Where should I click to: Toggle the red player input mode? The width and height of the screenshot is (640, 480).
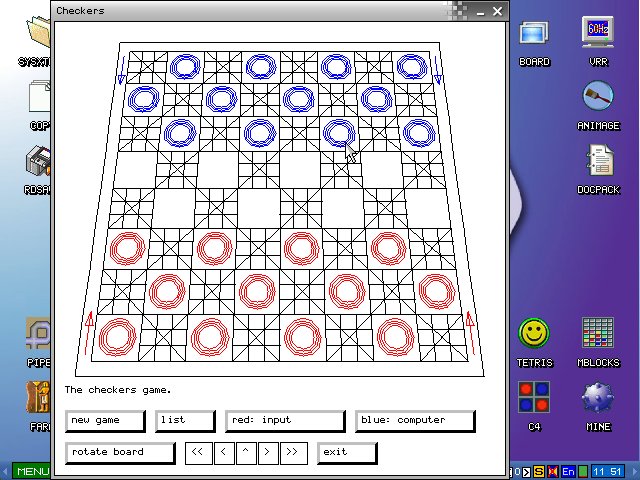pyautogui.click(x=285, y=420)
